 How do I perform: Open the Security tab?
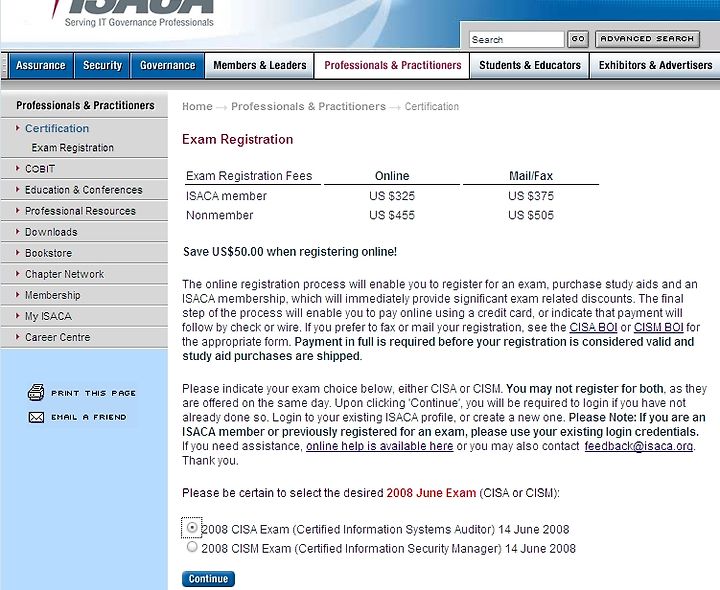click(102, 65)
